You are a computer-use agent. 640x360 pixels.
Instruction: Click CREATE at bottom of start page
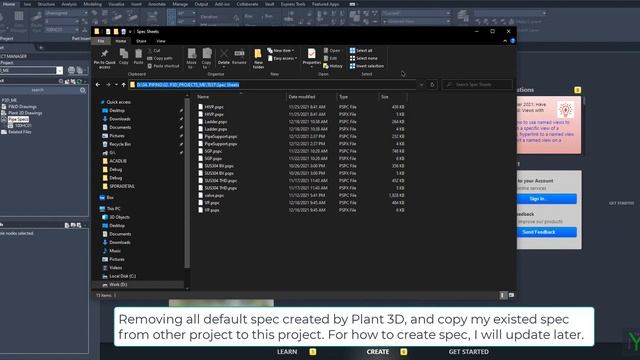click(x=378, y=351)
